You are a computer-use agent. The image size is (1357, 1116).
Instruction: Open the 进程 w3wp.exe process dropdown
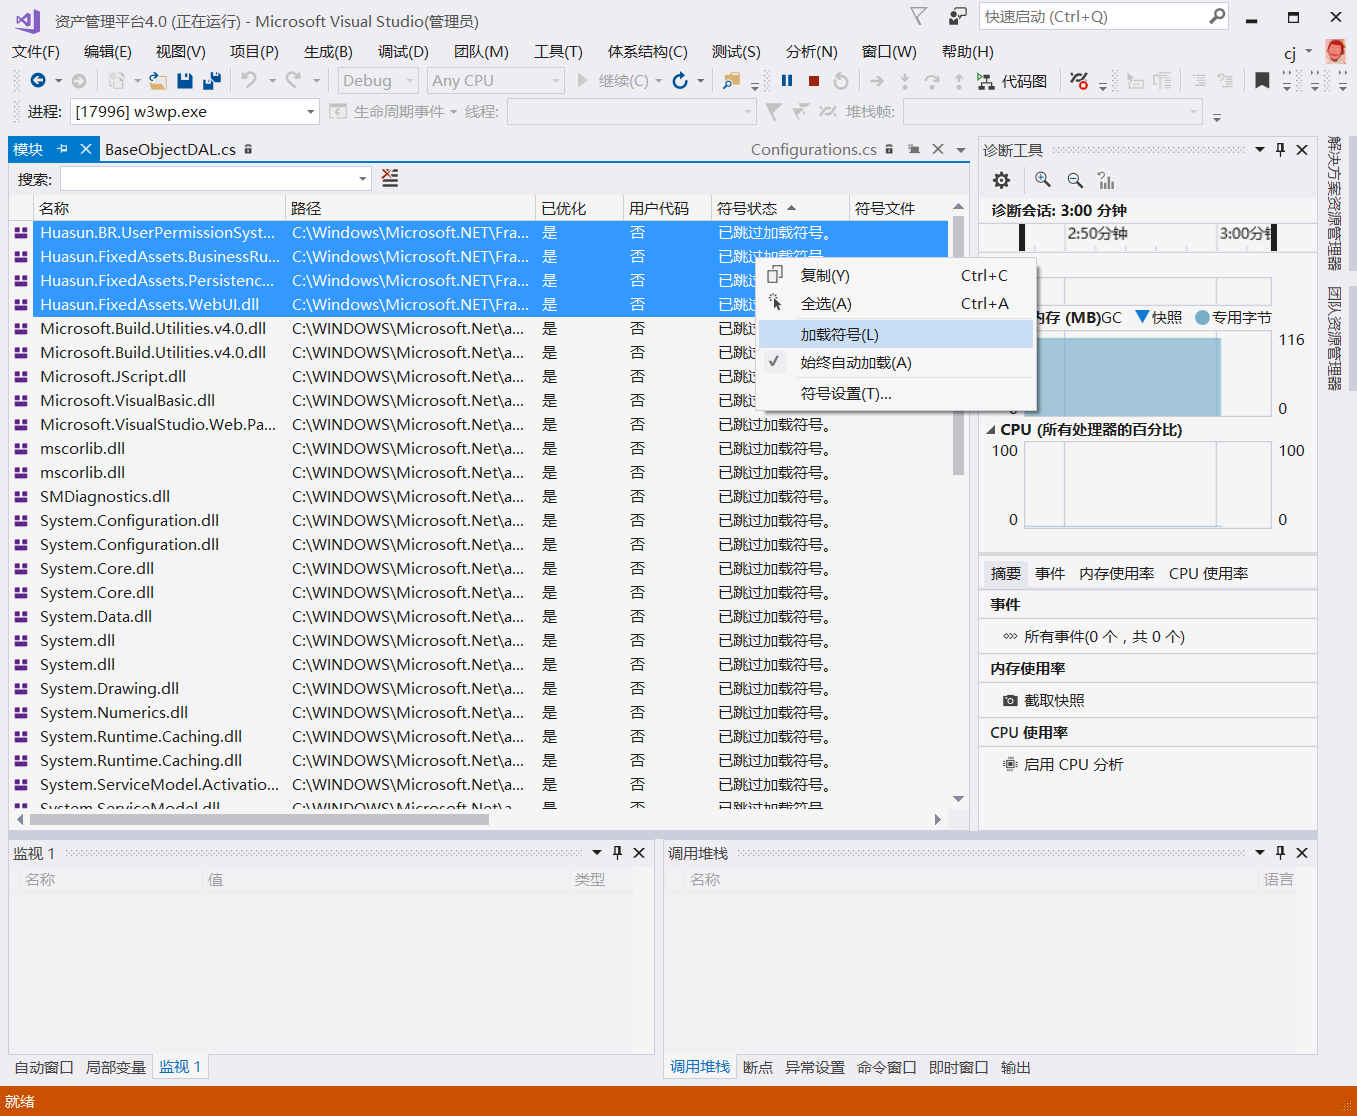click(x=311, y=112)
